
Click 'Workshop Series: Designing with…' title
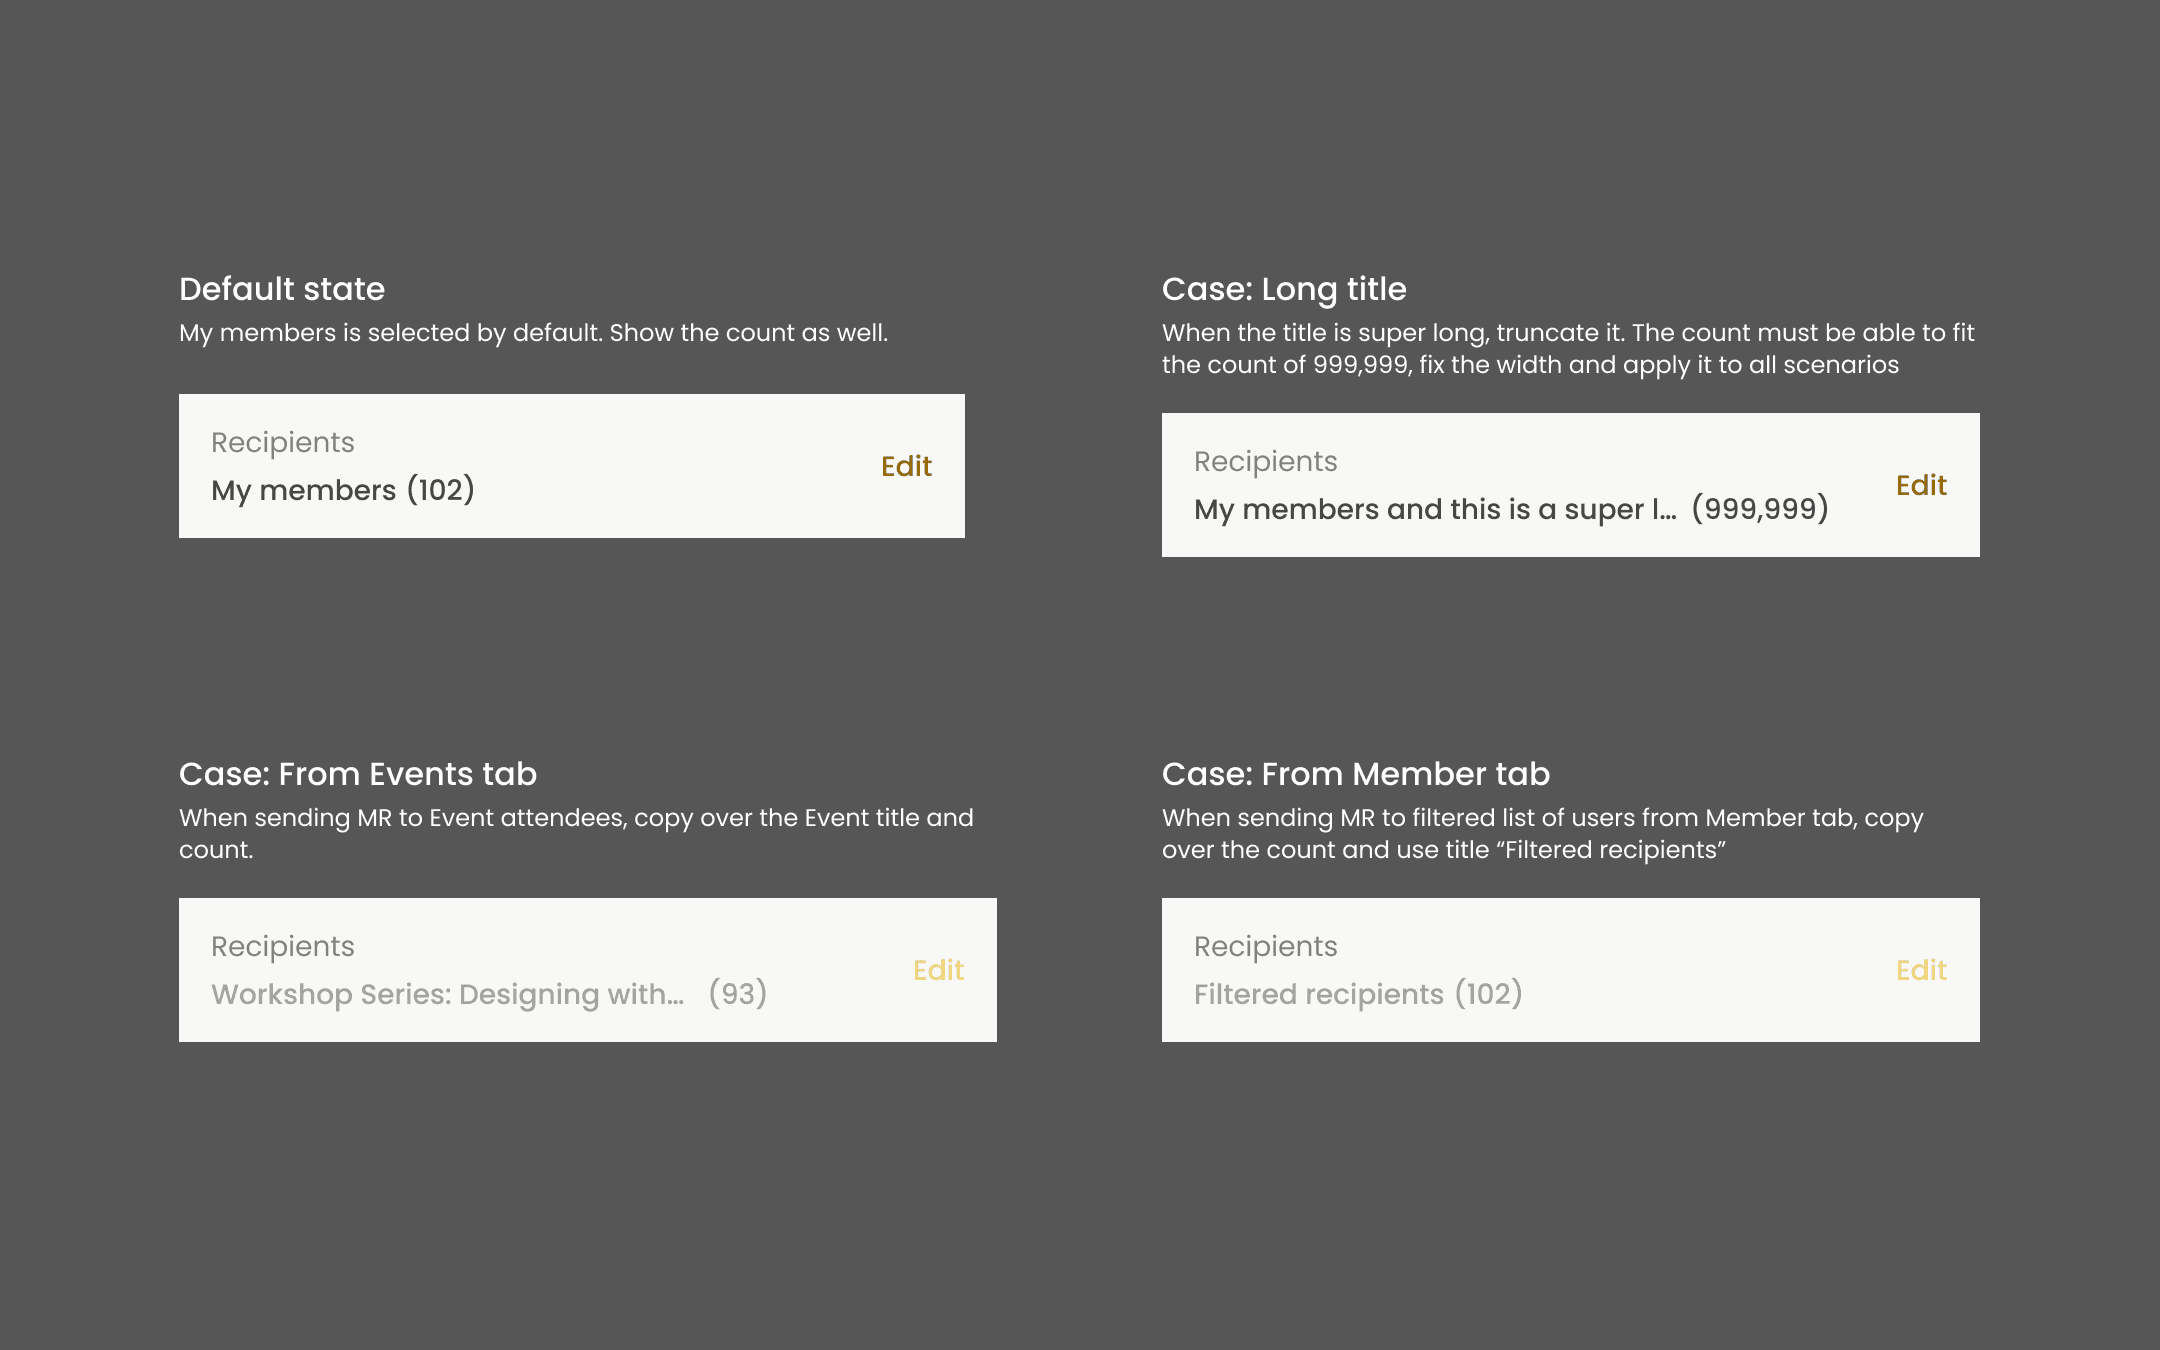tap(448, 994)
